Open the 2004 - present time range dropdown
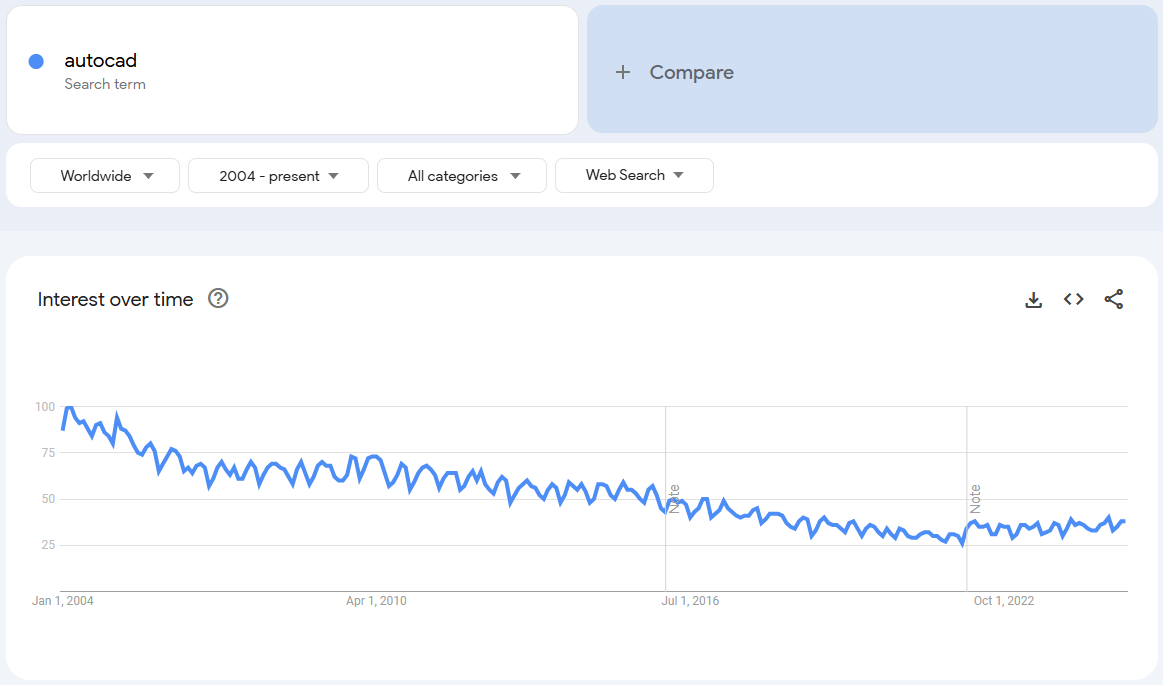The height and width of the screenshot is (685, 1163). click(278, 176)
